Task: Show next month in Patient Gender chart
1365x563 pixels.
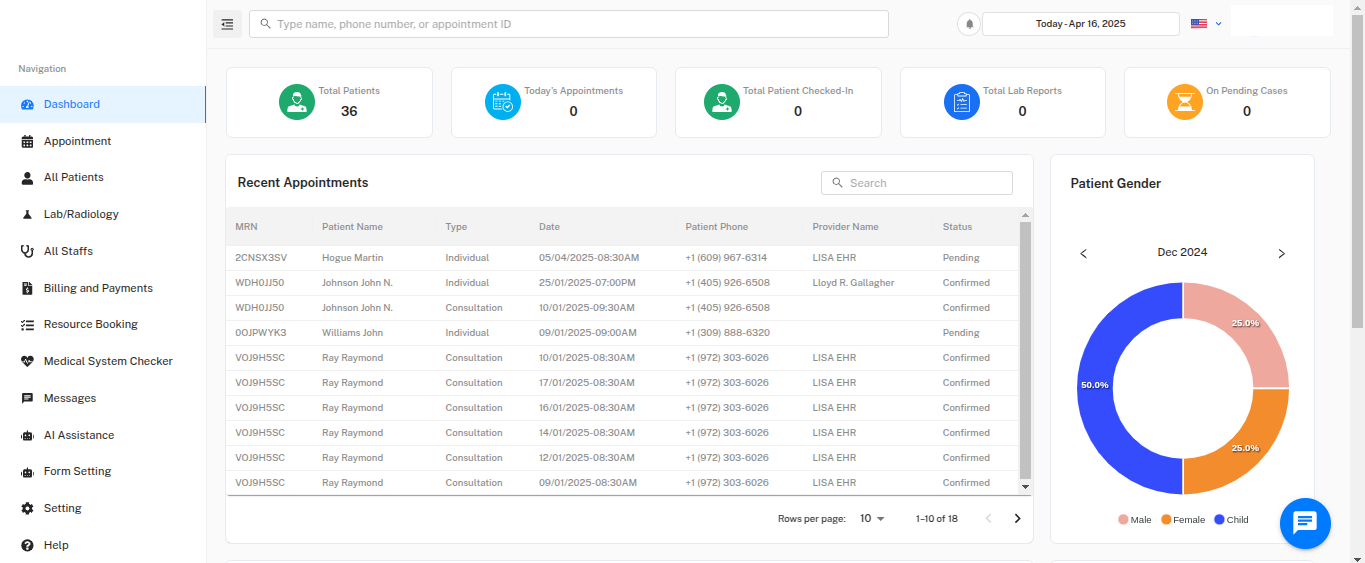Action: [x=1281, y=254]
